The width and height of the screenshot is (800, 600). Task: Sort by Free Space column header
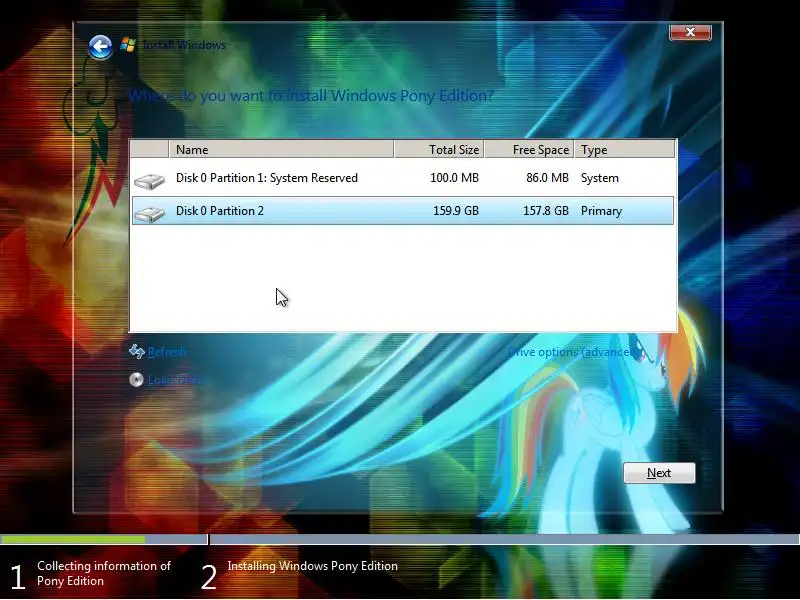point(529,149)
